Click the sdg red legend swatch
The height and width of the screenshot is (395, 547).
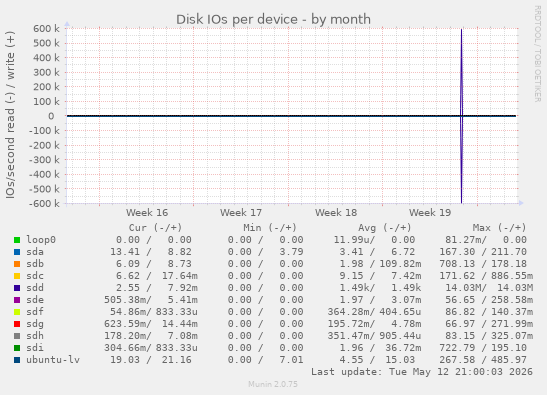(17, 324)
